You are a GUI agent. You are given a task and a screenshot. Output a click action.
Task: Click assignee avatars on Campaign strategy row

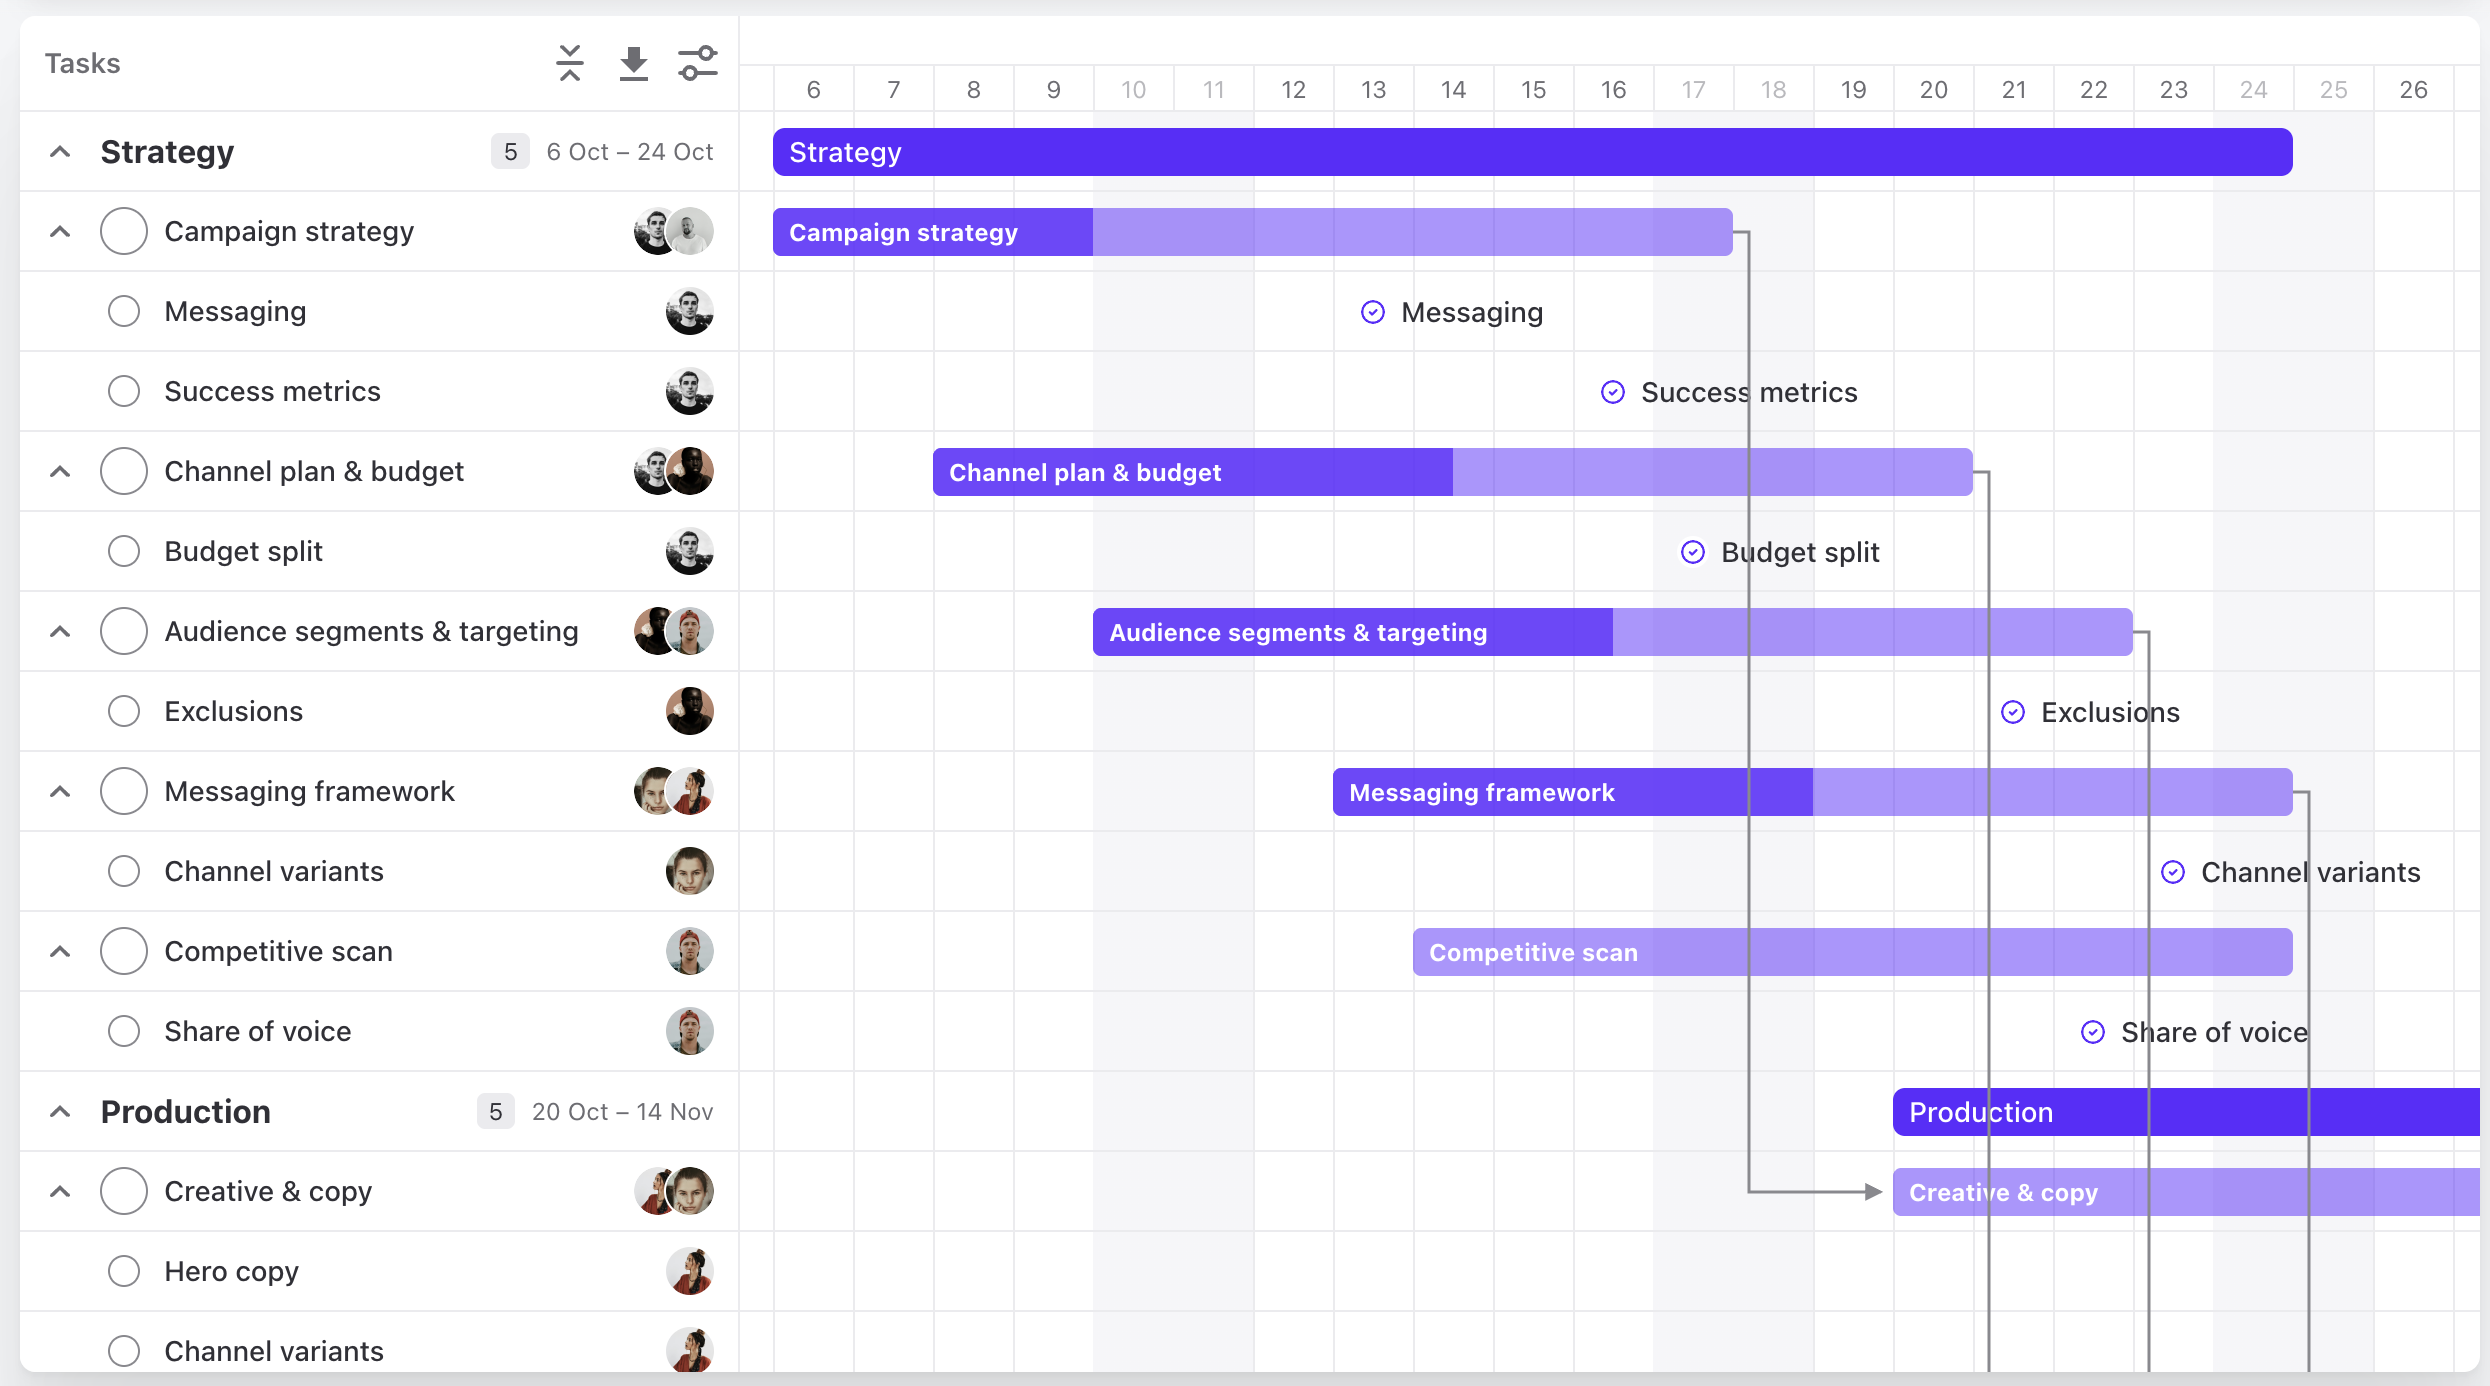pos(674,231)
